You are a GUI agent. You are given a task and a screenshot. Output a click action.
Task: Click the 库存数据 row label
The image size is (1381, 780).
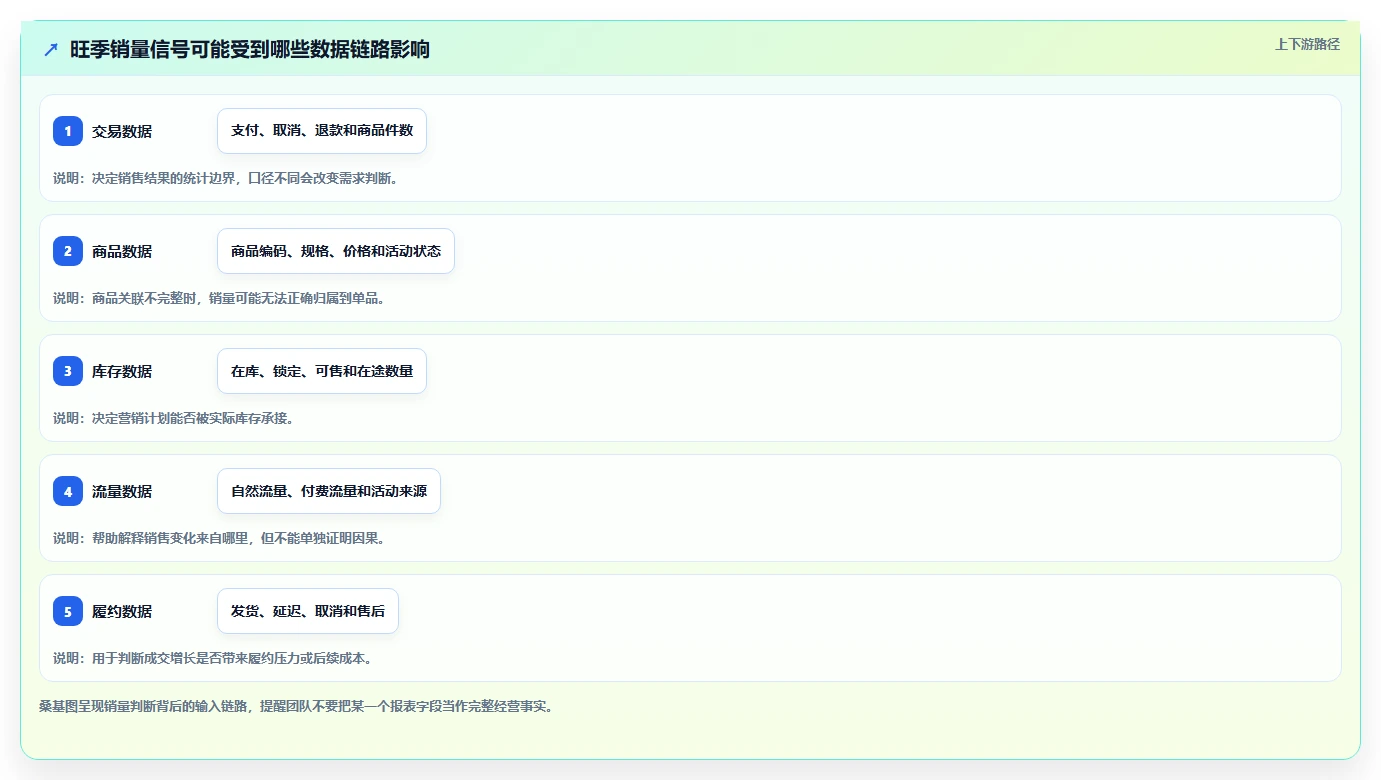click(122, 371)
